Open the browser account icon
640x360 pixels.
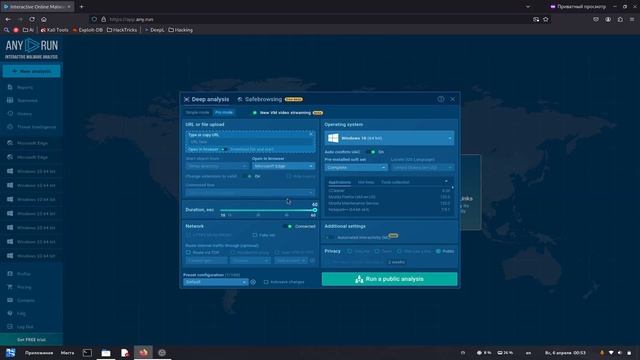608,19
